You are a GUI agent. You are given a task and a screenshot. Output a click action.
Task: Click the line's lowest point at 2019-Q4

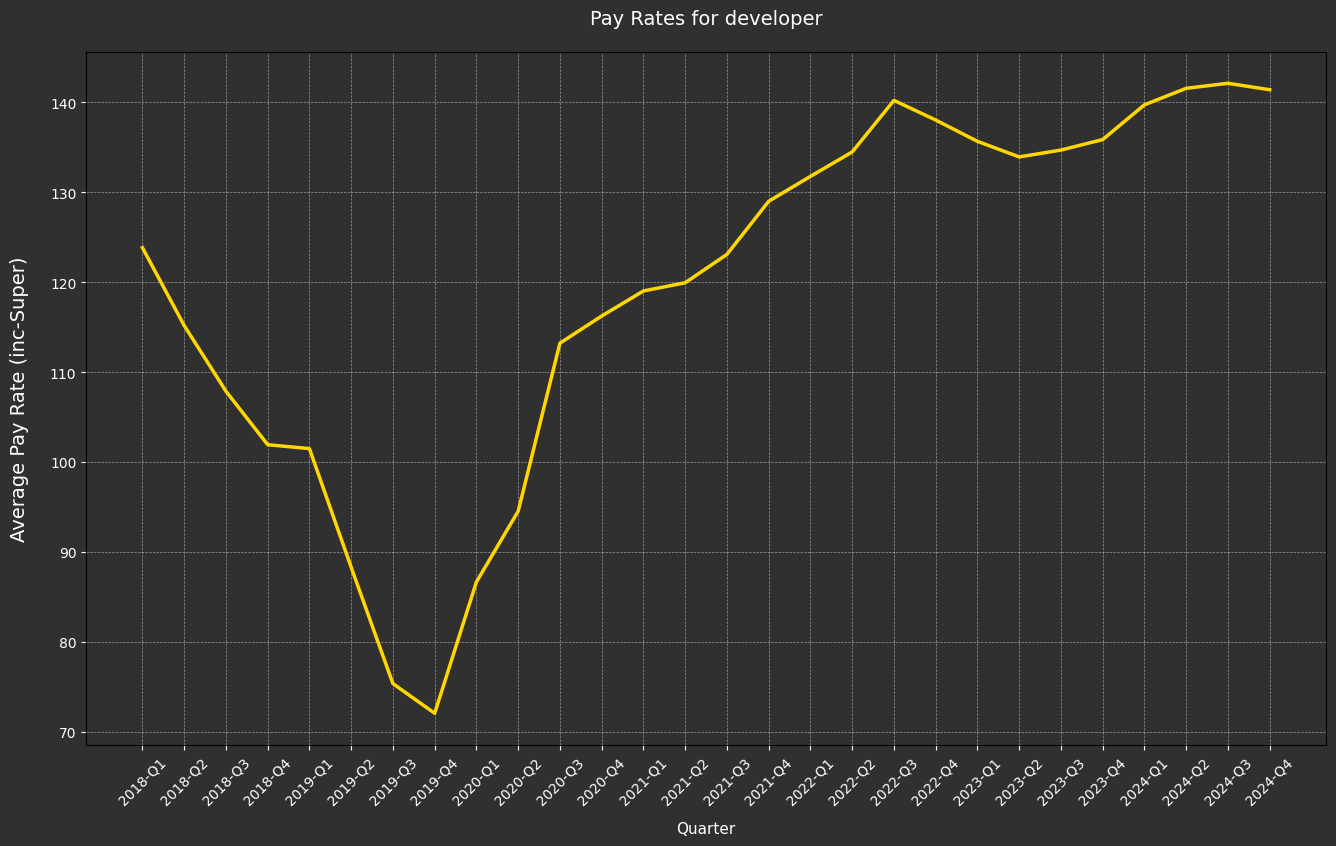pyautogui.click(x=434, y=713)
